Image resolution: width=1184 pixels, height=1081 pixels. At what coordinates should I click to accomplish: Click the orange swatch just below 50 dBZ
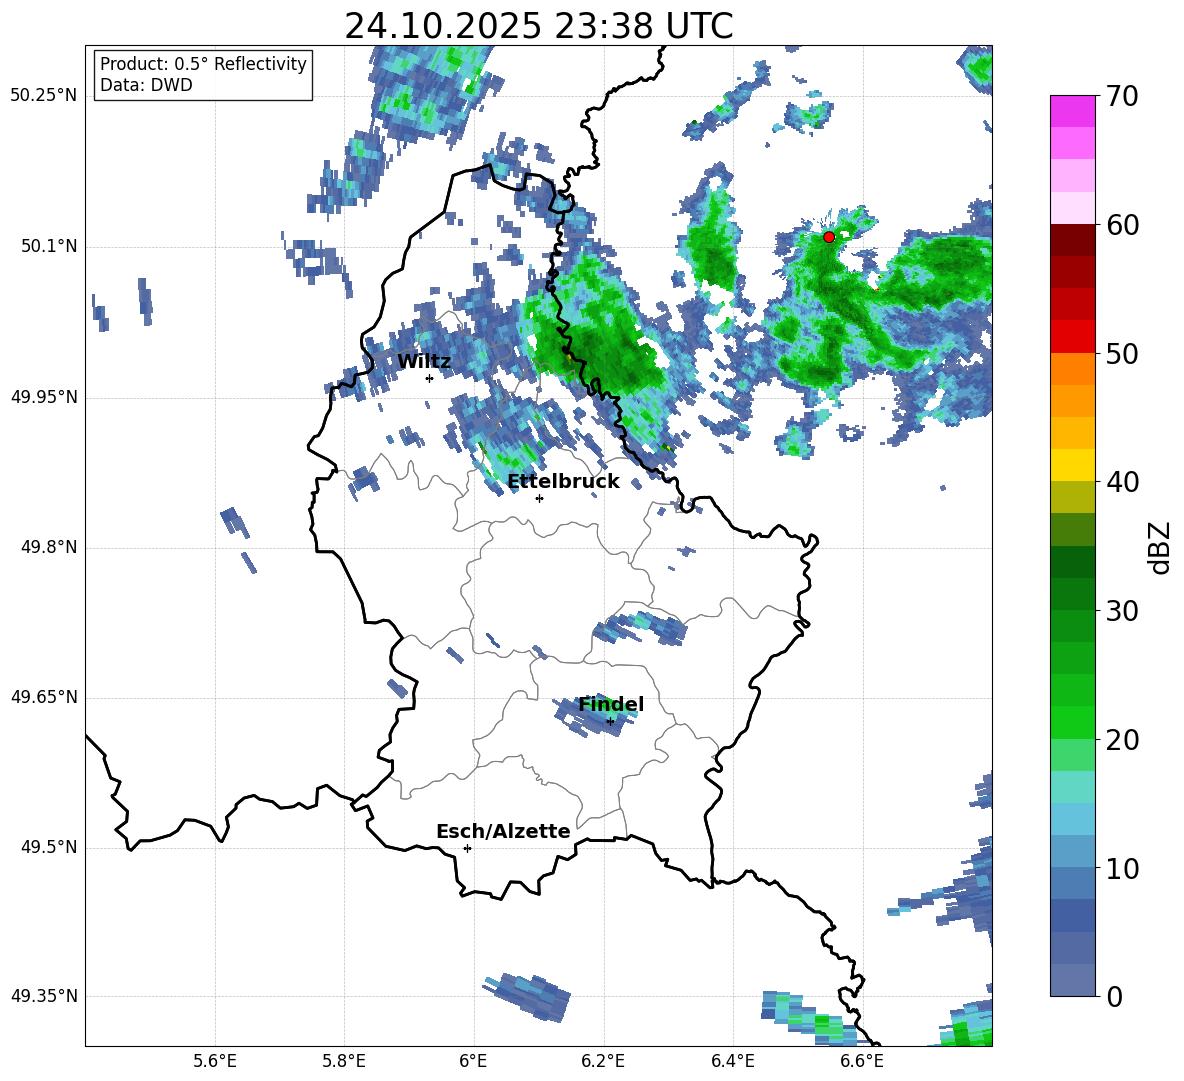pyautogui.click(x=1073, y=368)
